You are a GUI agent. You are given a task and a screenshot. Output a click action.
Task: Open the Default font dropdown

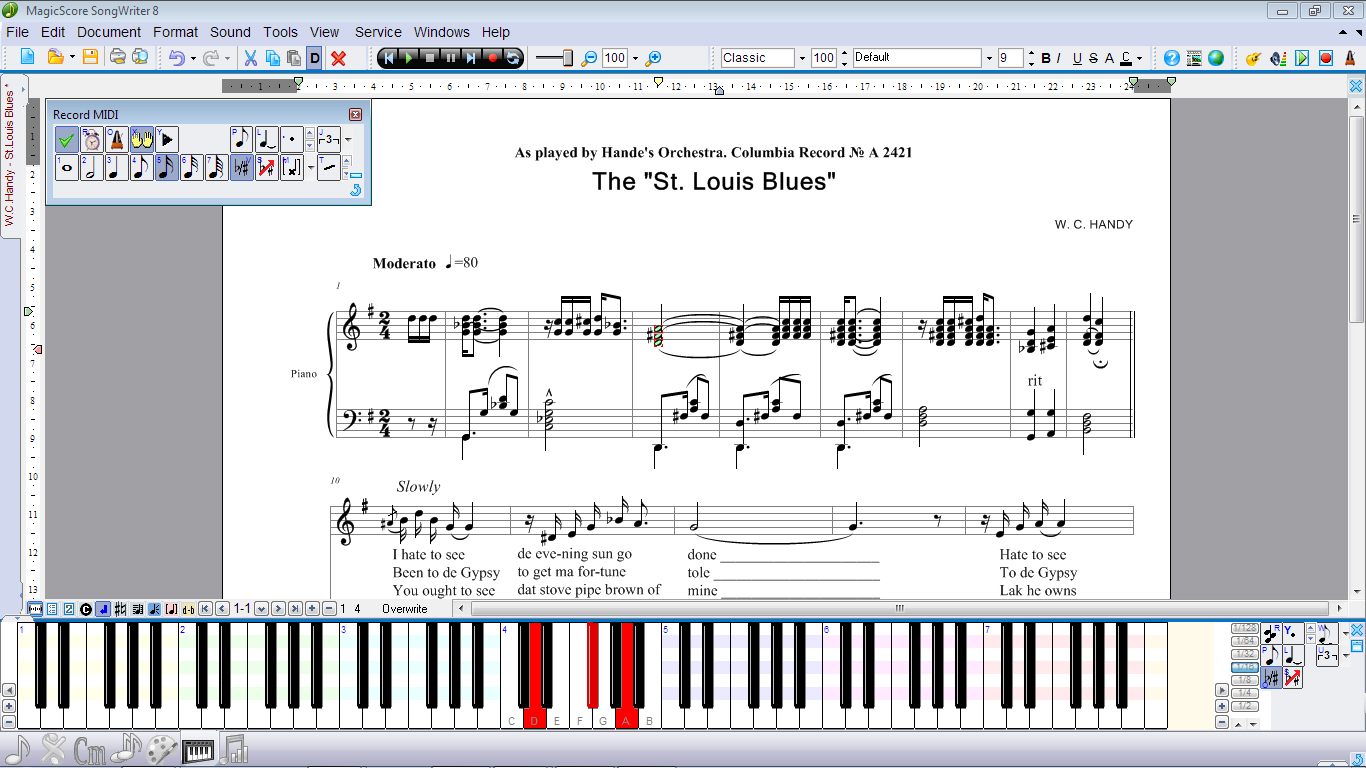pos(988,58)
